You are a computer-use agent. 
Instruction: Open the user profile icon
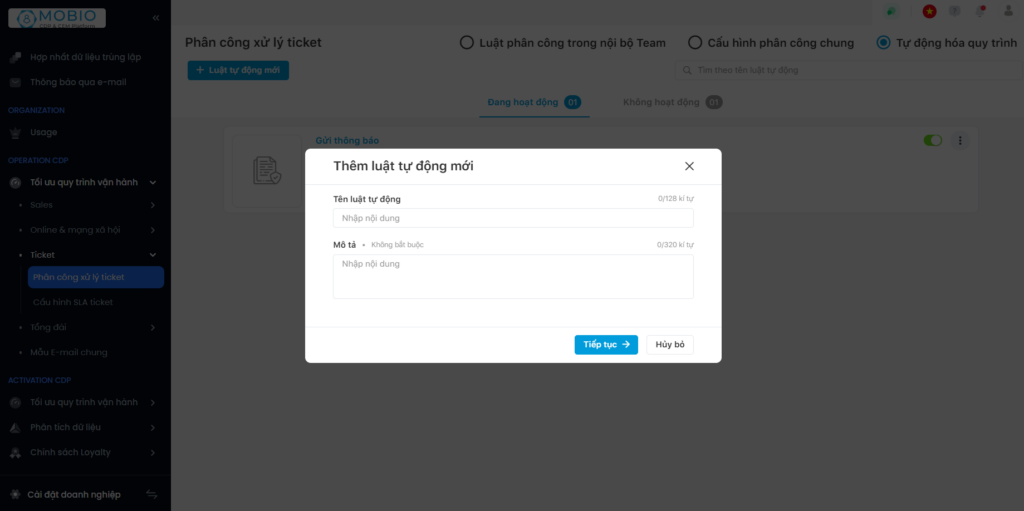point(1007,11)
